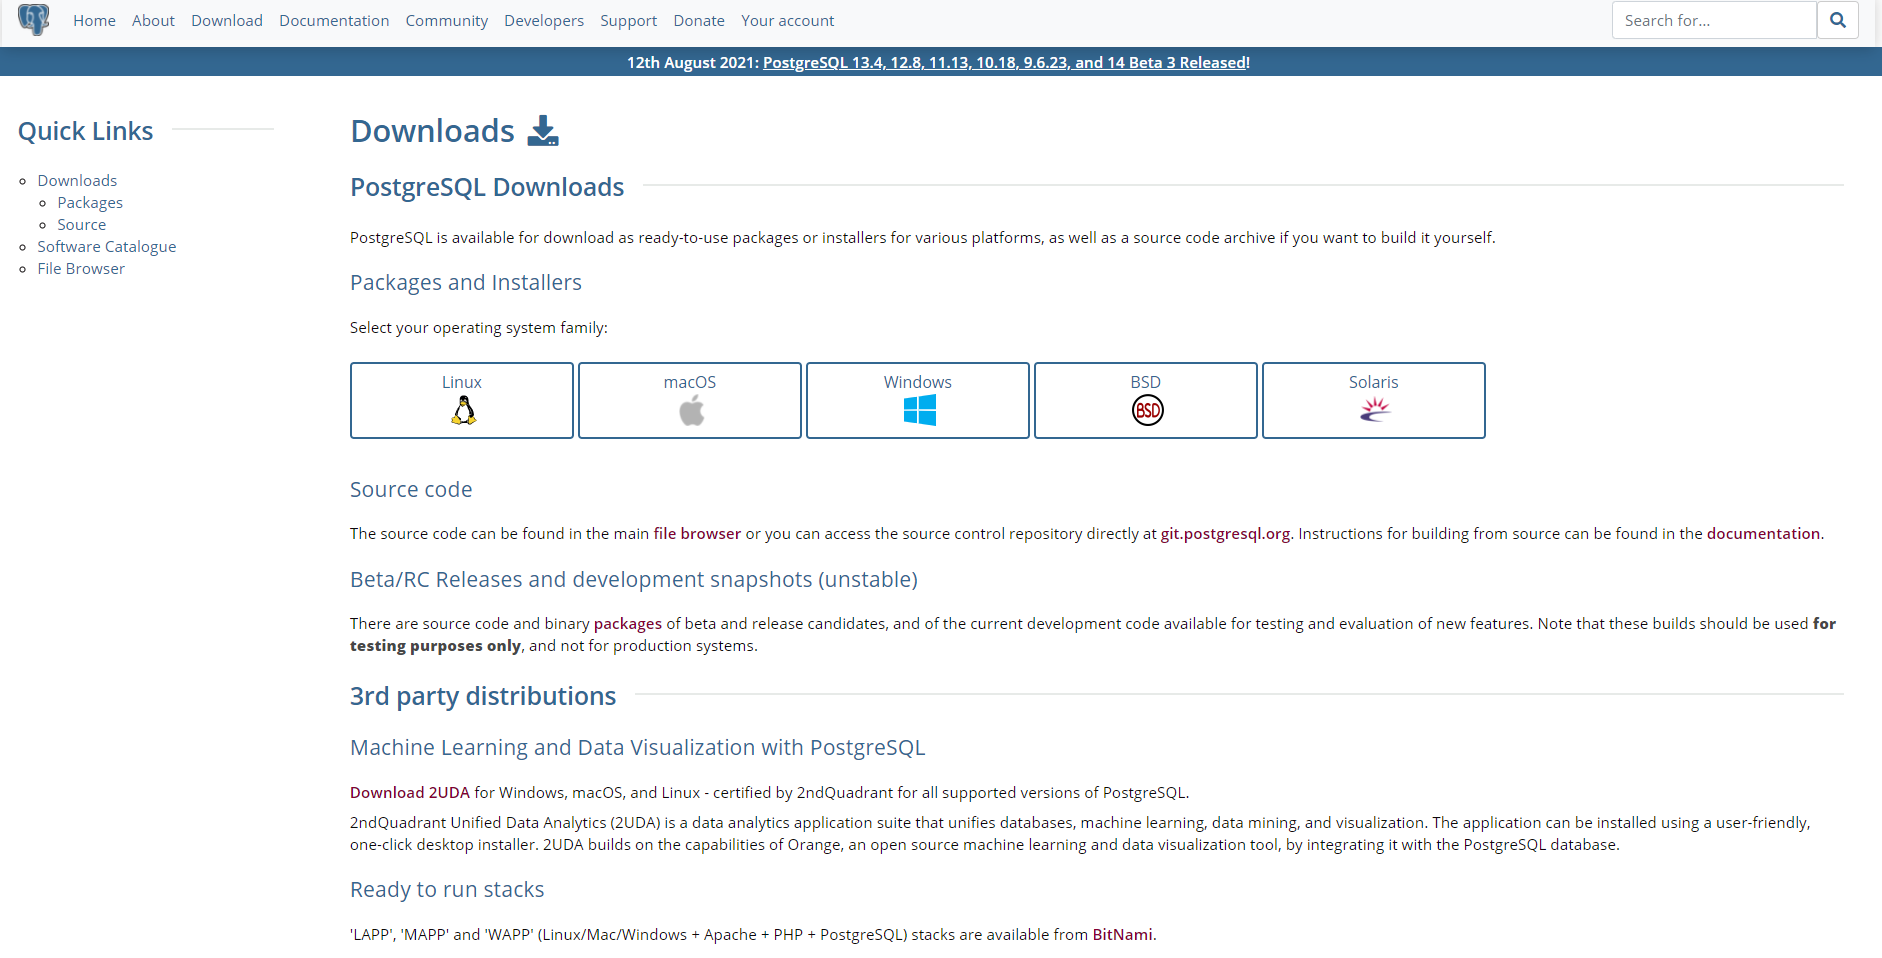Click the Download 2UDA link
The width and height of the screenshot is (1882, 958).
(410, 793)
